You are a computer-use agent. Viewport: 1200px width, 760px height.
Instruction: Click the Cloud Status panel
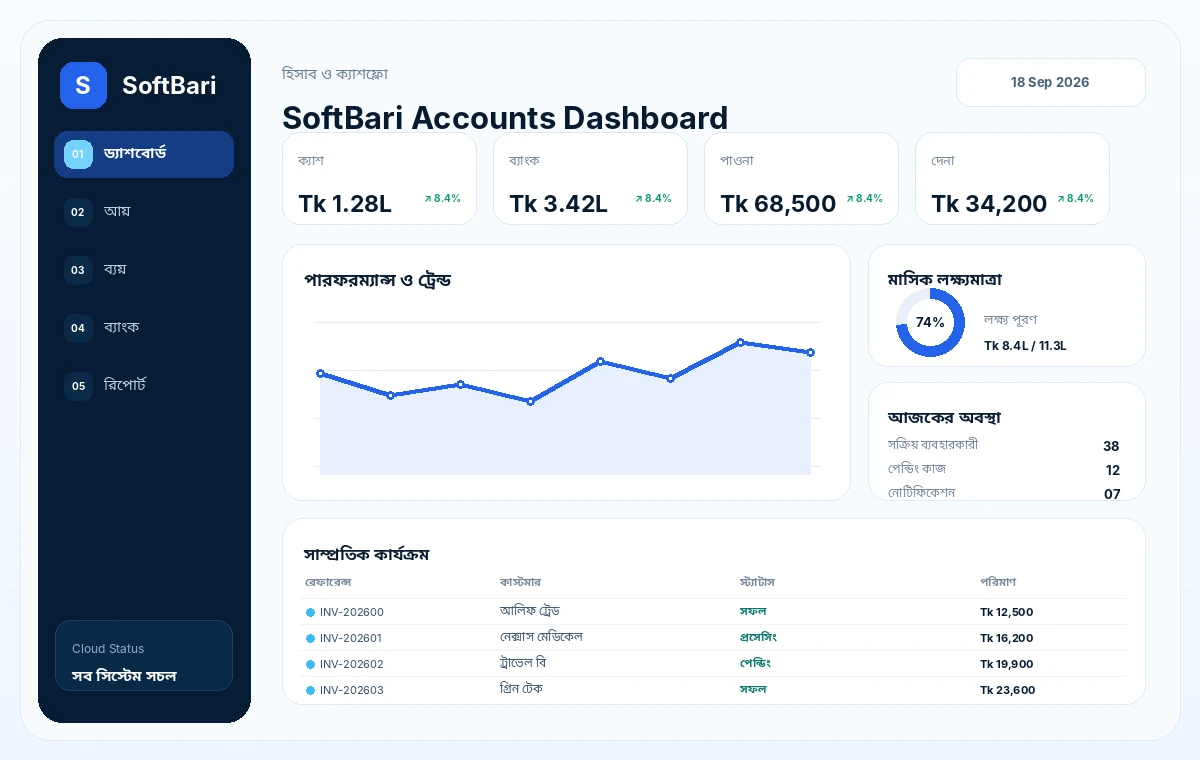coord(144,656)
